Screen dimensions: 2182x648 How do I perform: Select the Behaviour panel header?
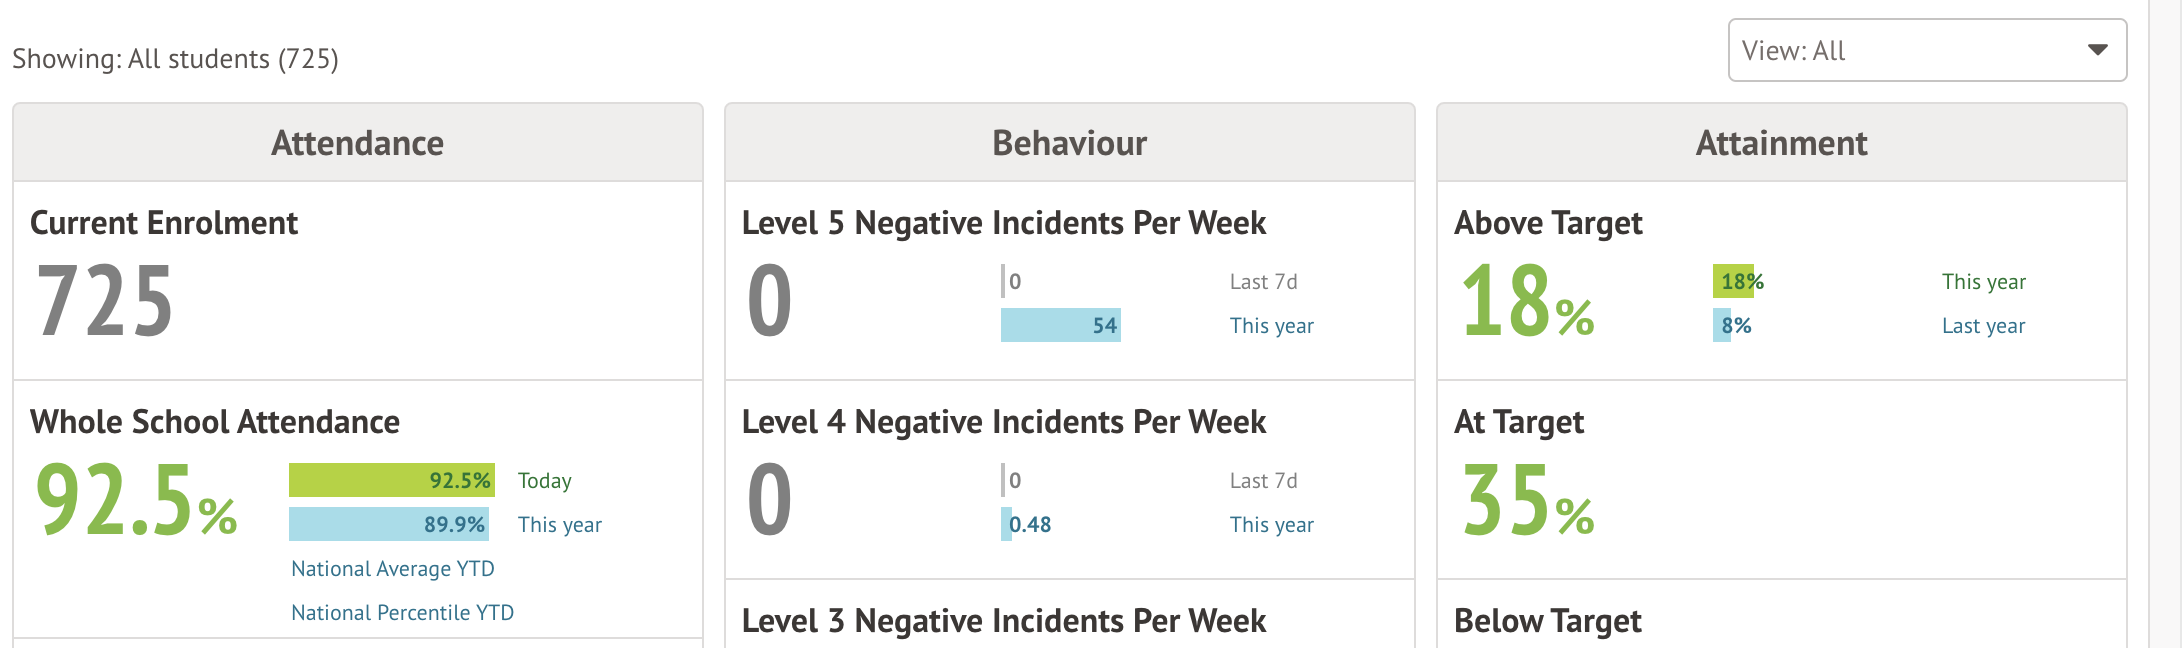(x=1069, y=143)
